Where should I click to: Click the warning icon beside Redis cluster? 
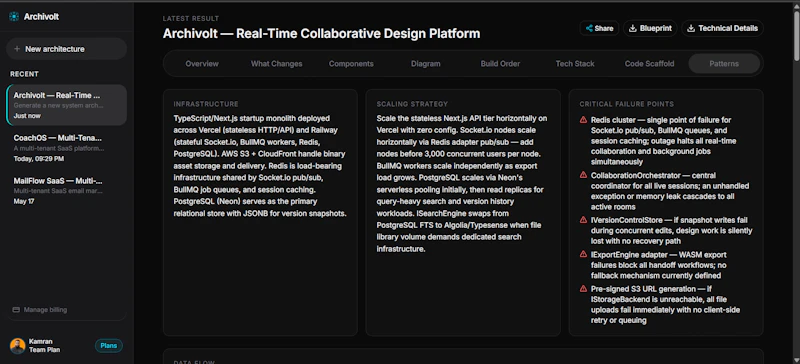[583, 120]
